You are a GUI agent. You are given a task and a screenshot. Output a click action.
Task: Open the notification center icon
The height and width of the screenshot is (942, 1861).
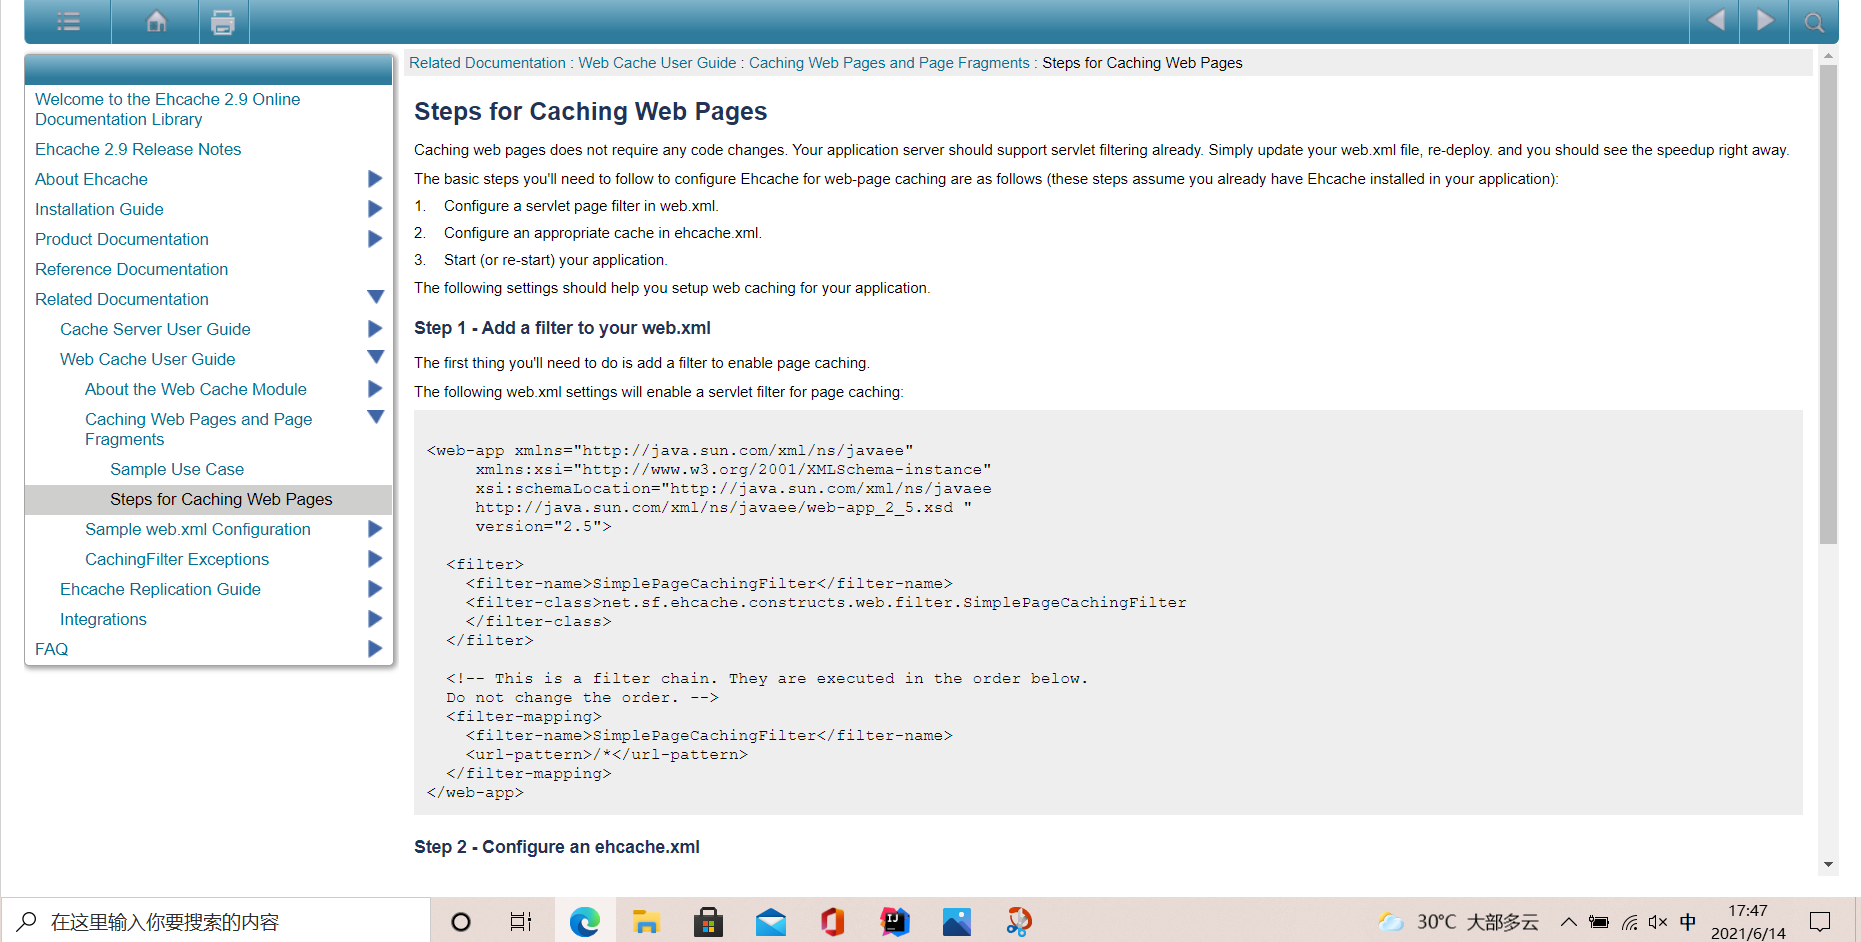click(1820, 922)
